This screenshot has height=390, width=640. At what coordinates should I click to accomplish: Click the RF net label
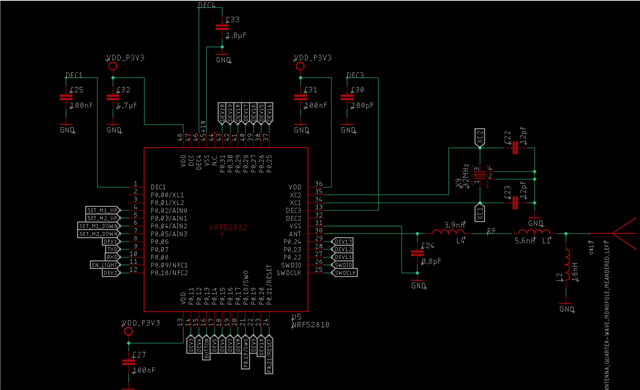click(491, 230)
